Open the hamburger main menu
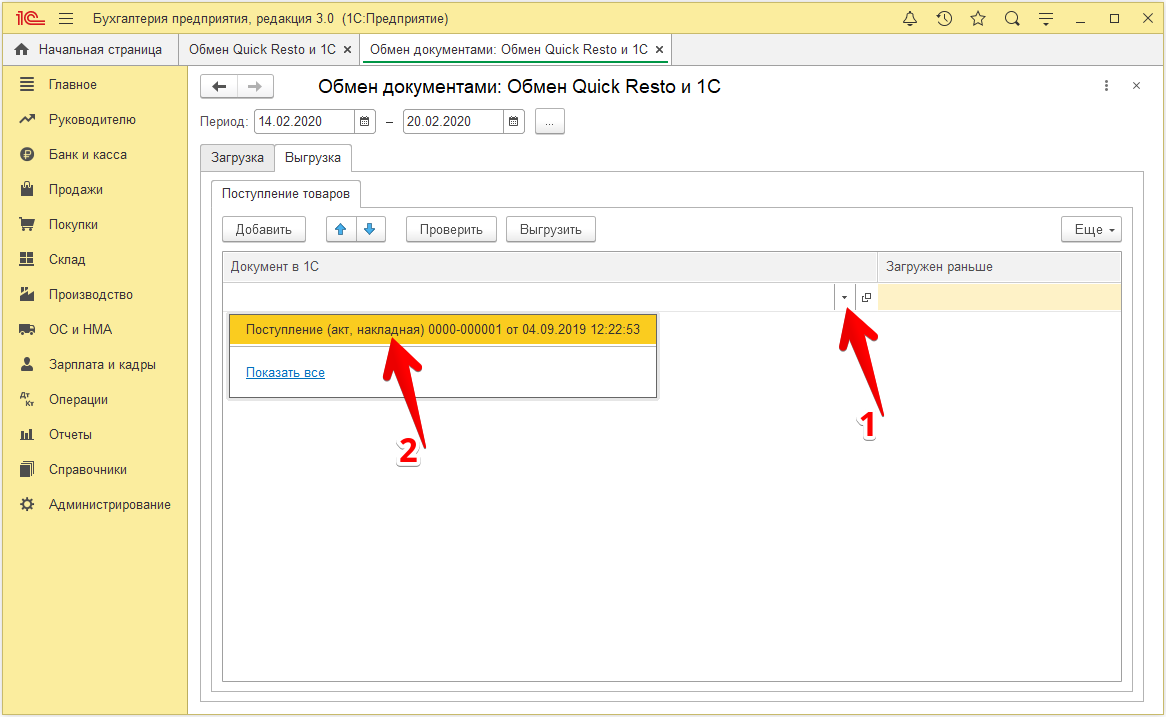The width and height of the screenshot is (1166, 717). [66, 19]
